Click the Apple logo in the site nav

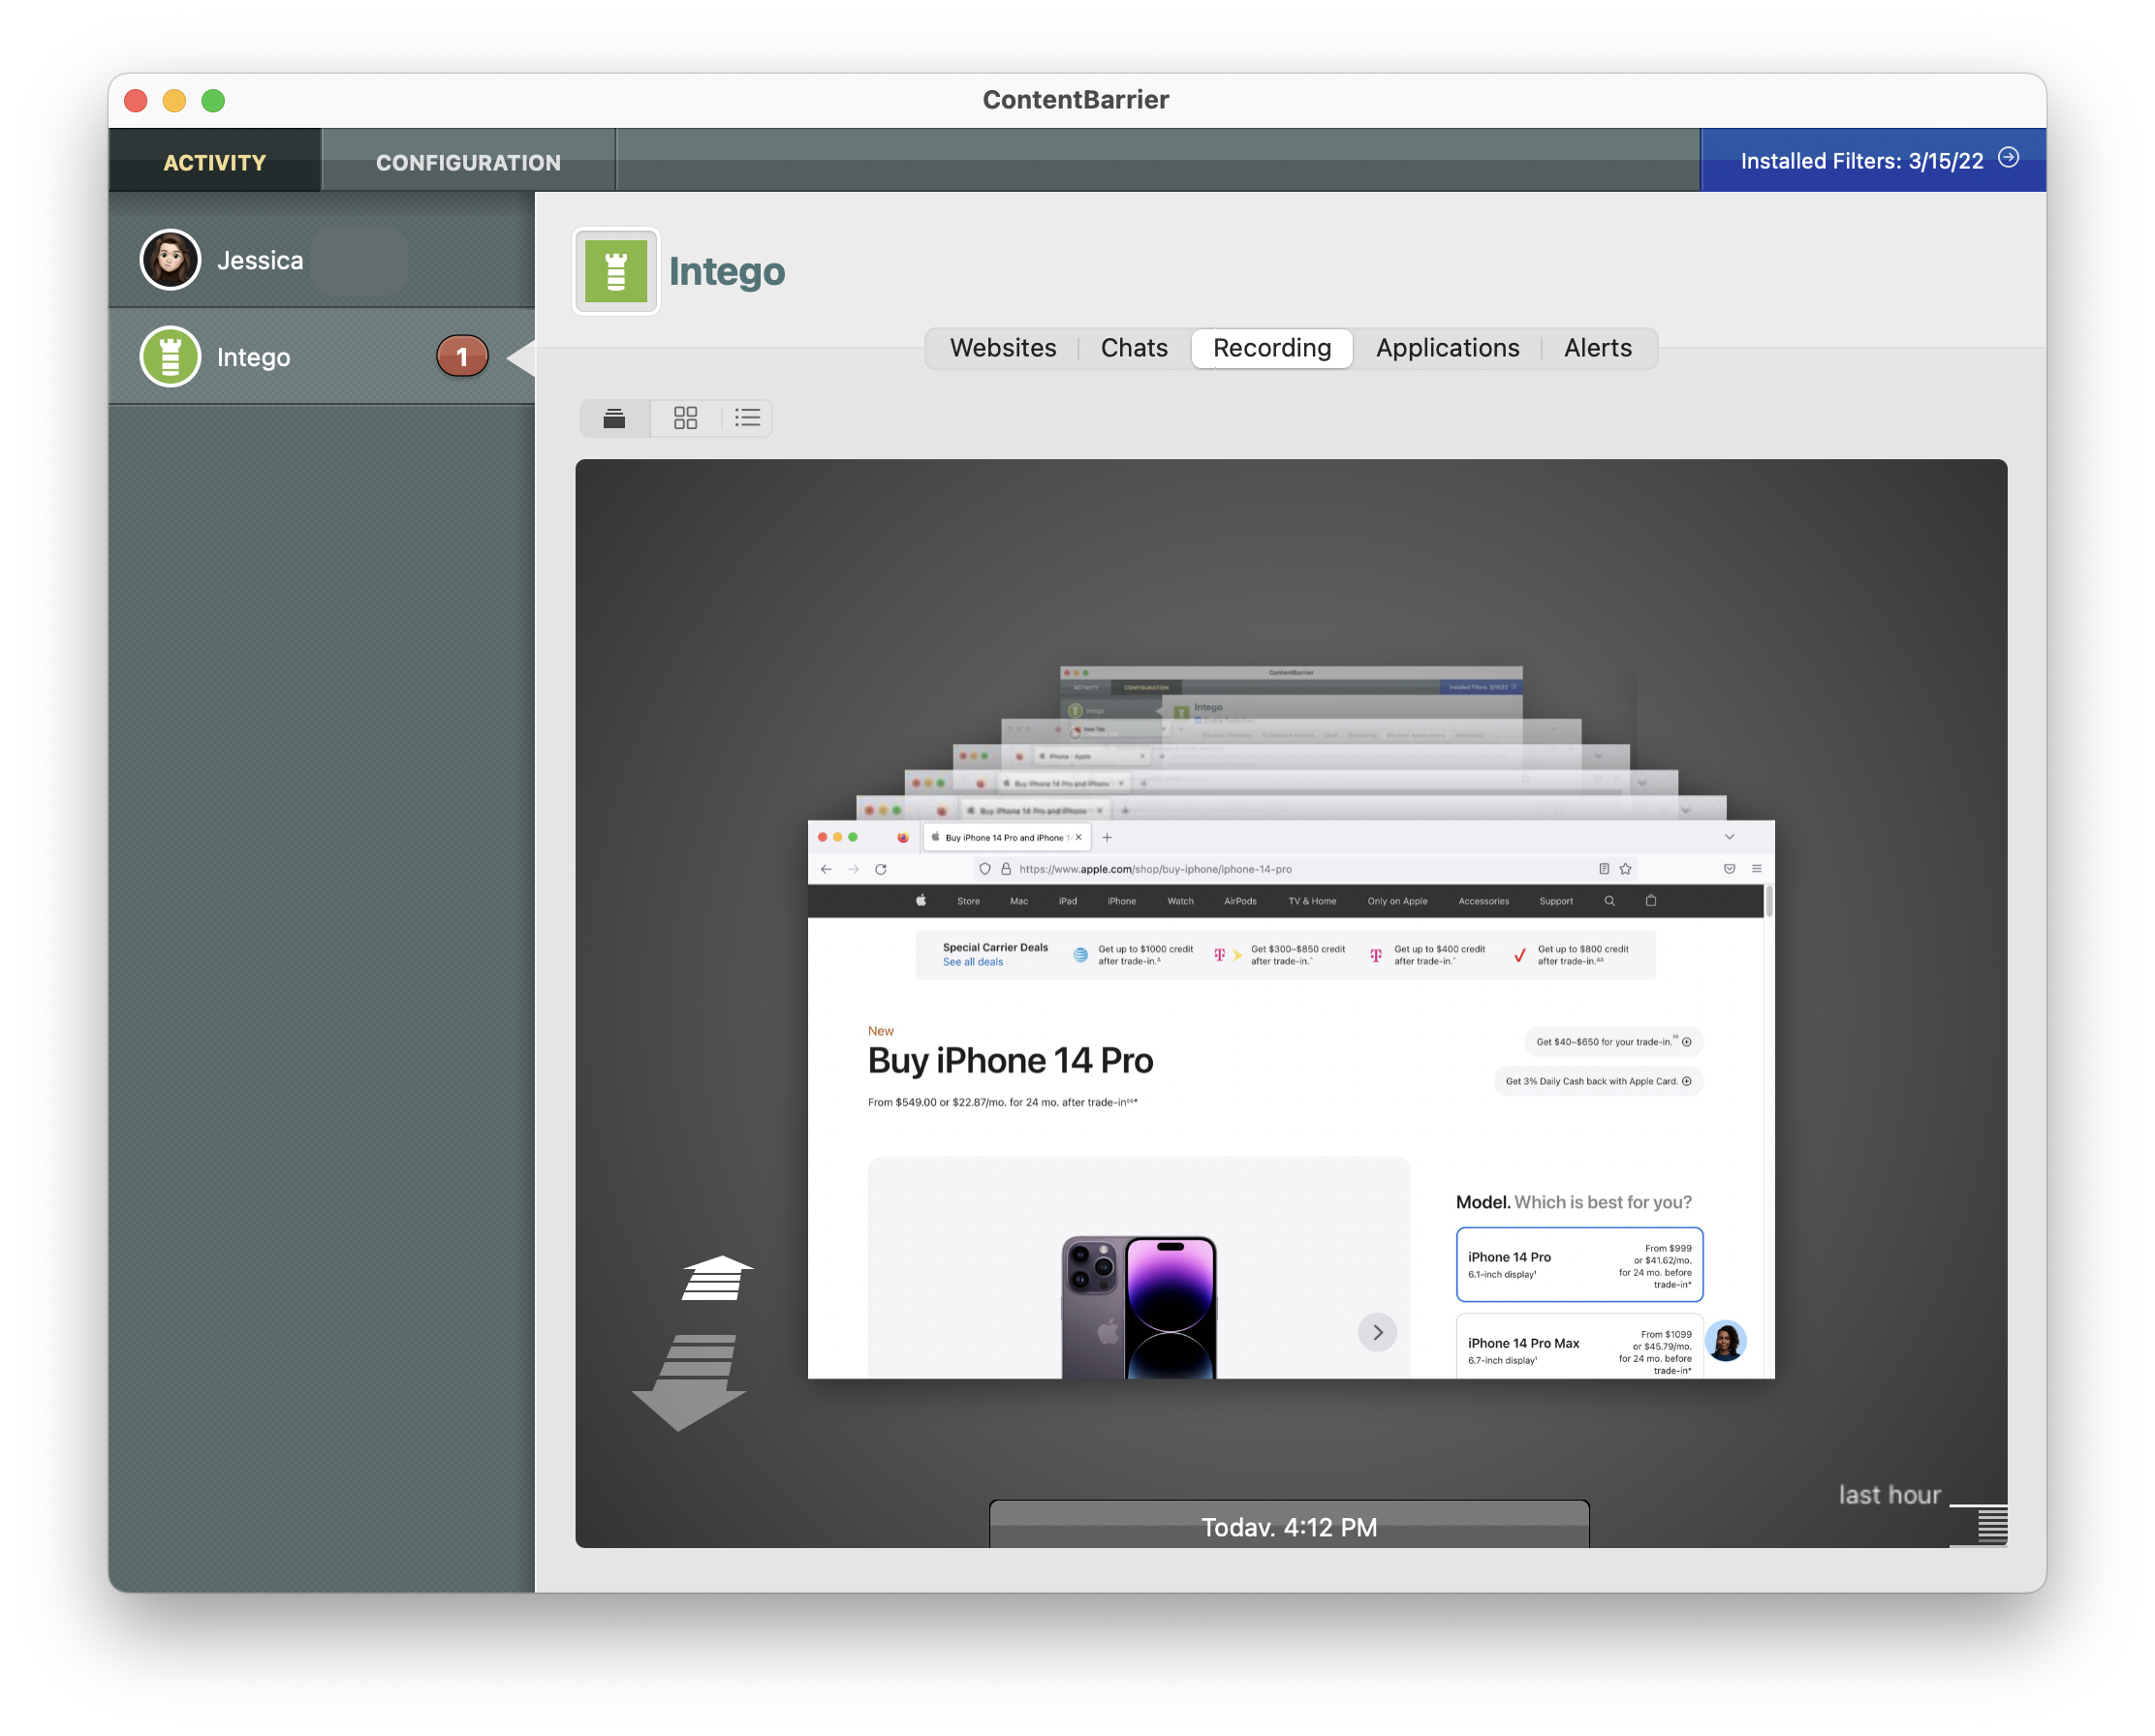(921, 901)
